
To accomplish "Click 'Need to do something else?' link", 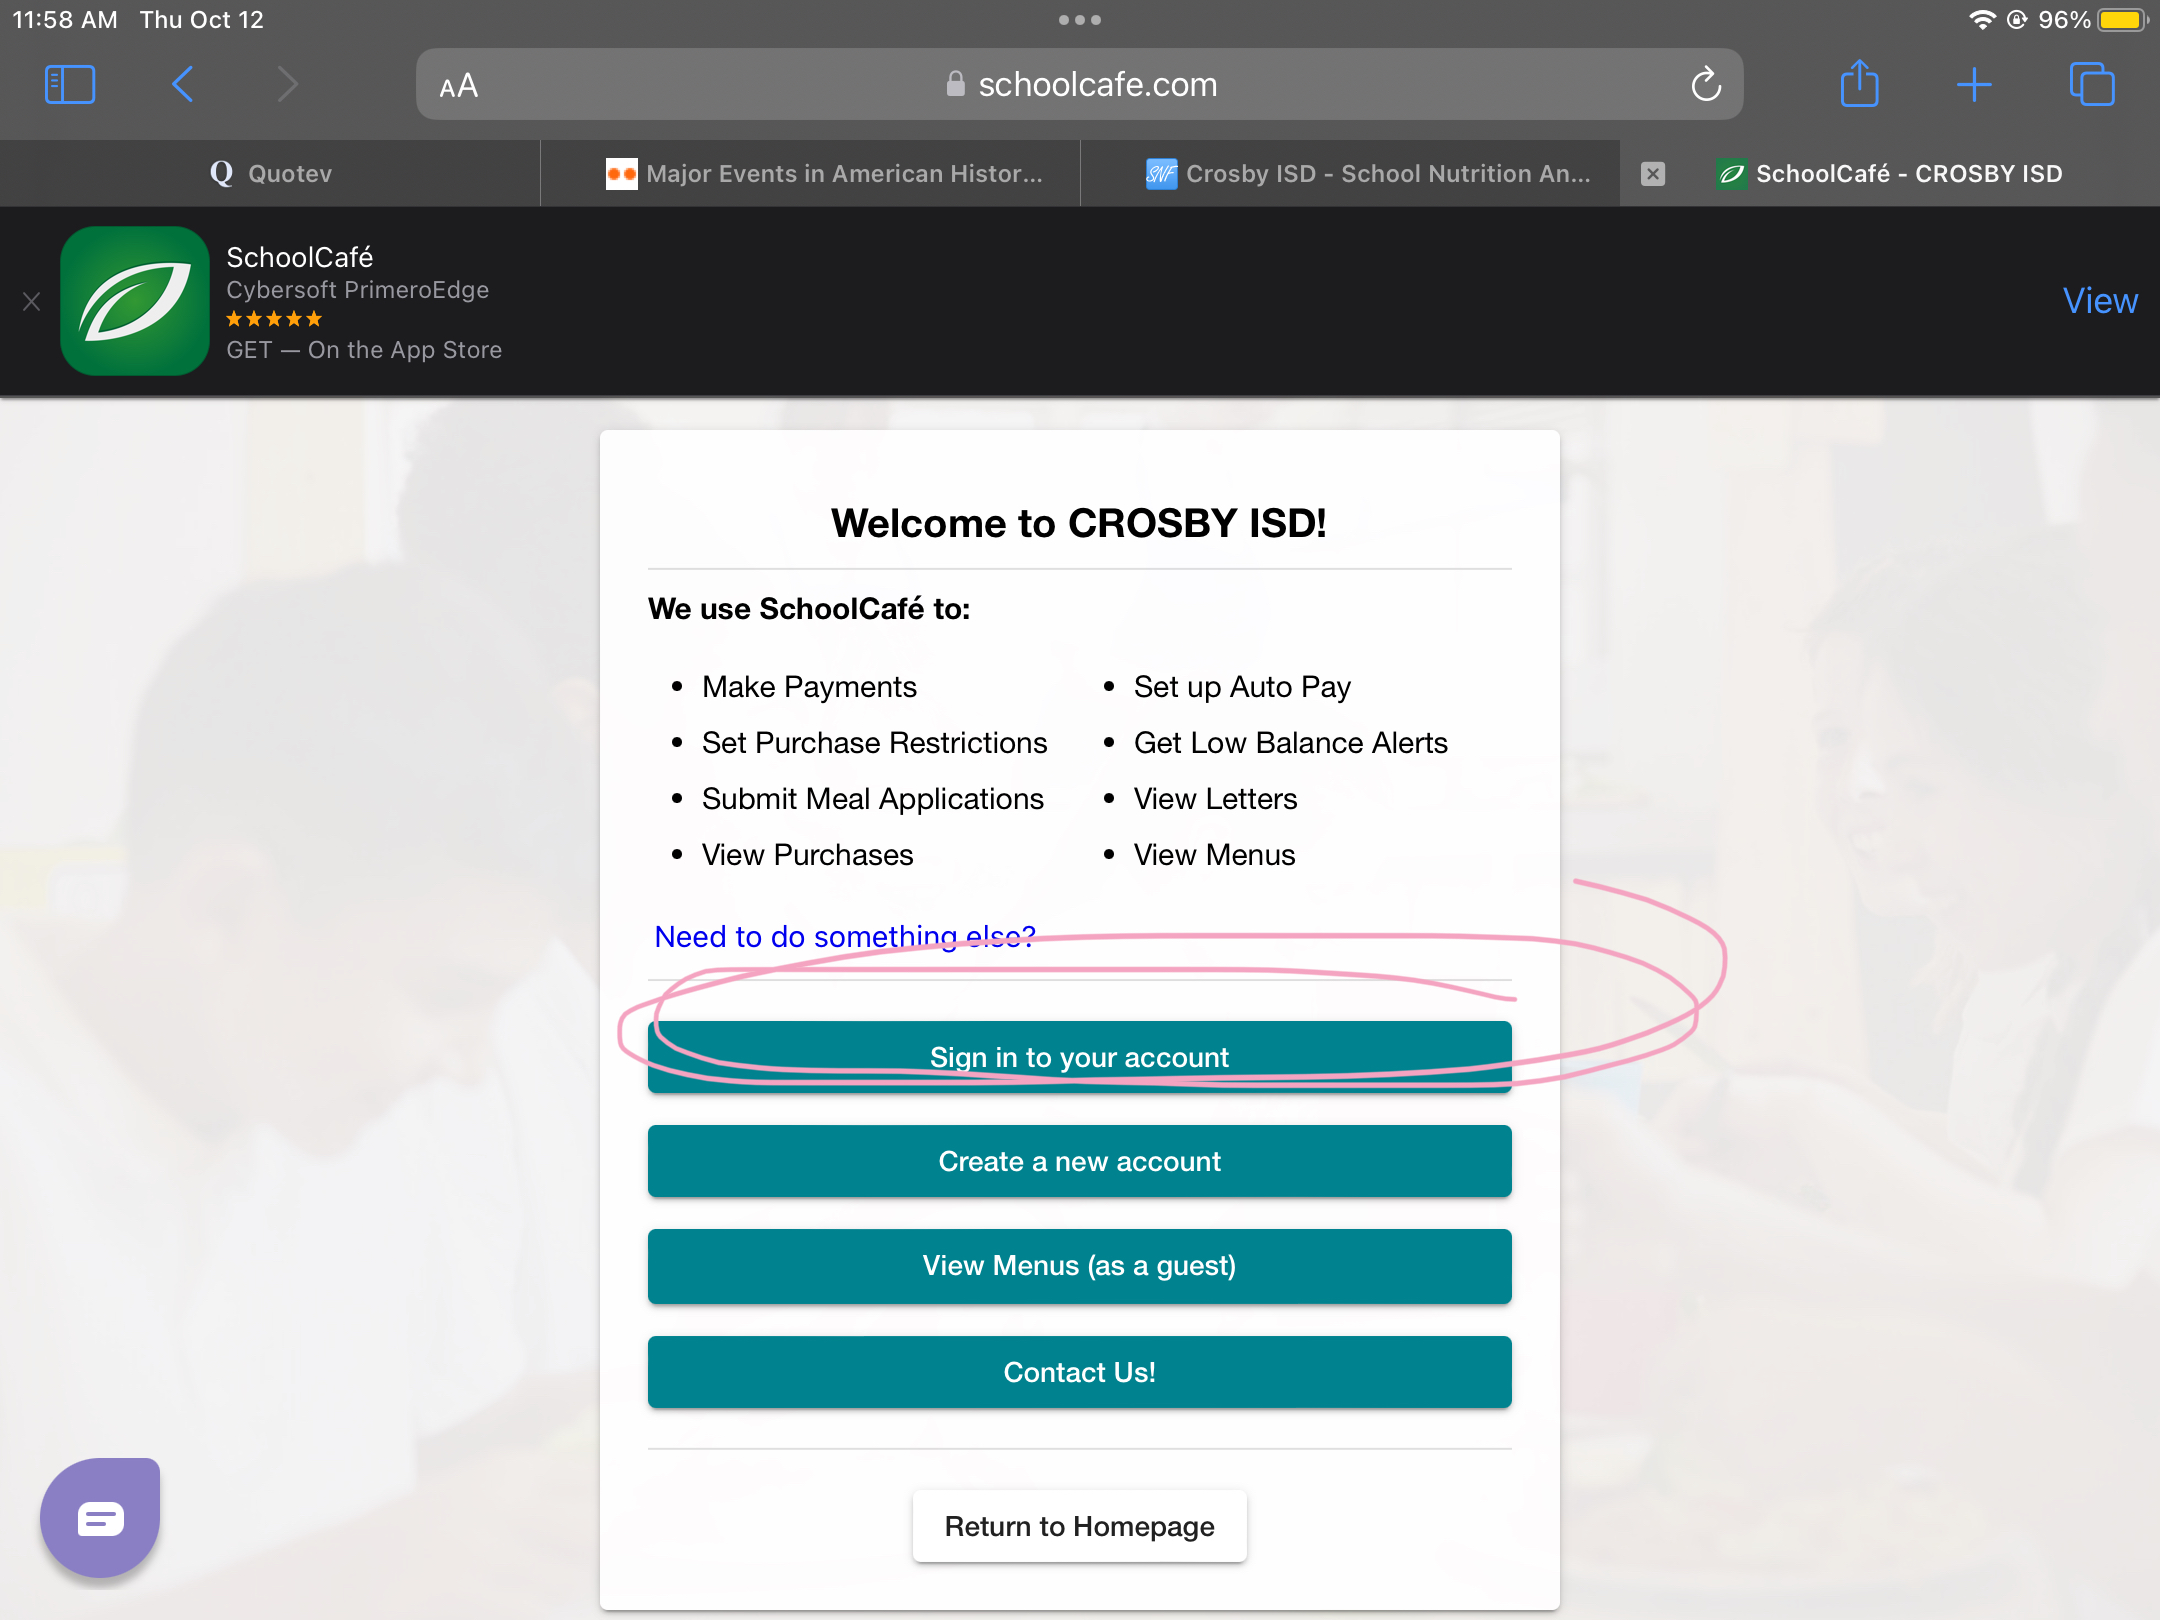I will pyautogui.click(x=844, y=936).
